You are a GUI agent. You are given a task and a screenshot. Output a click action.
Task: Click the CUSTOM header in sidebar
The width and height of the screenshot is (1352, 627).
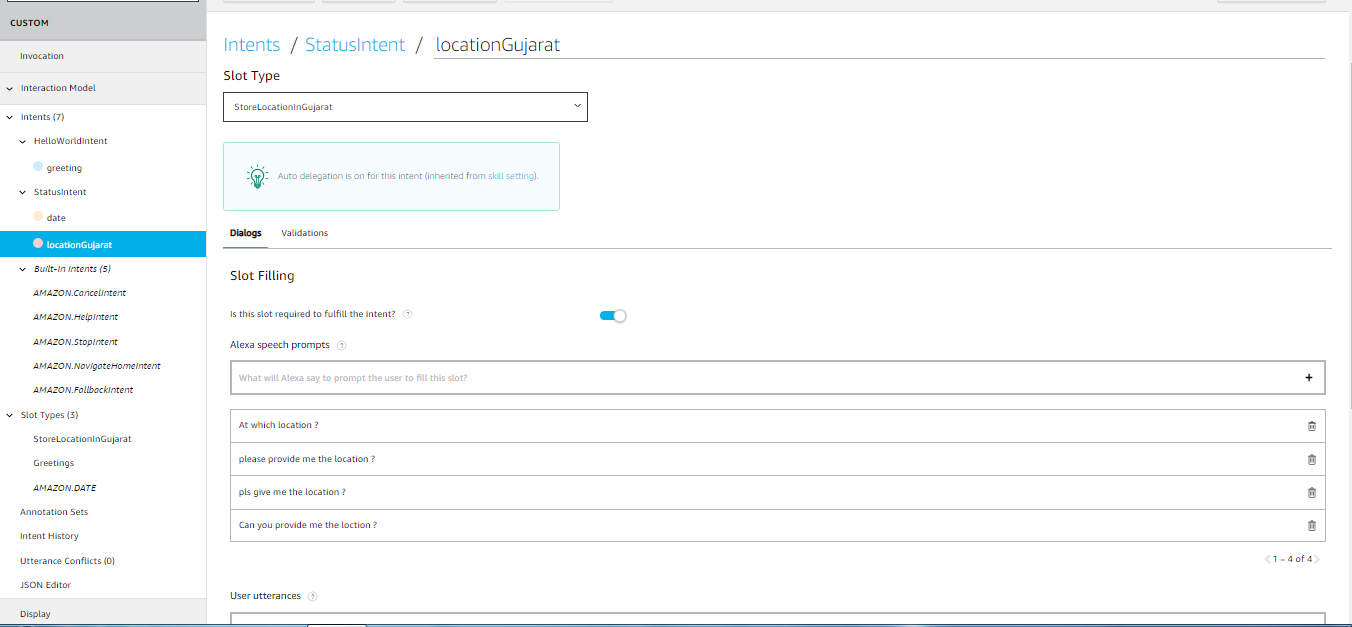tap(29, 23)
